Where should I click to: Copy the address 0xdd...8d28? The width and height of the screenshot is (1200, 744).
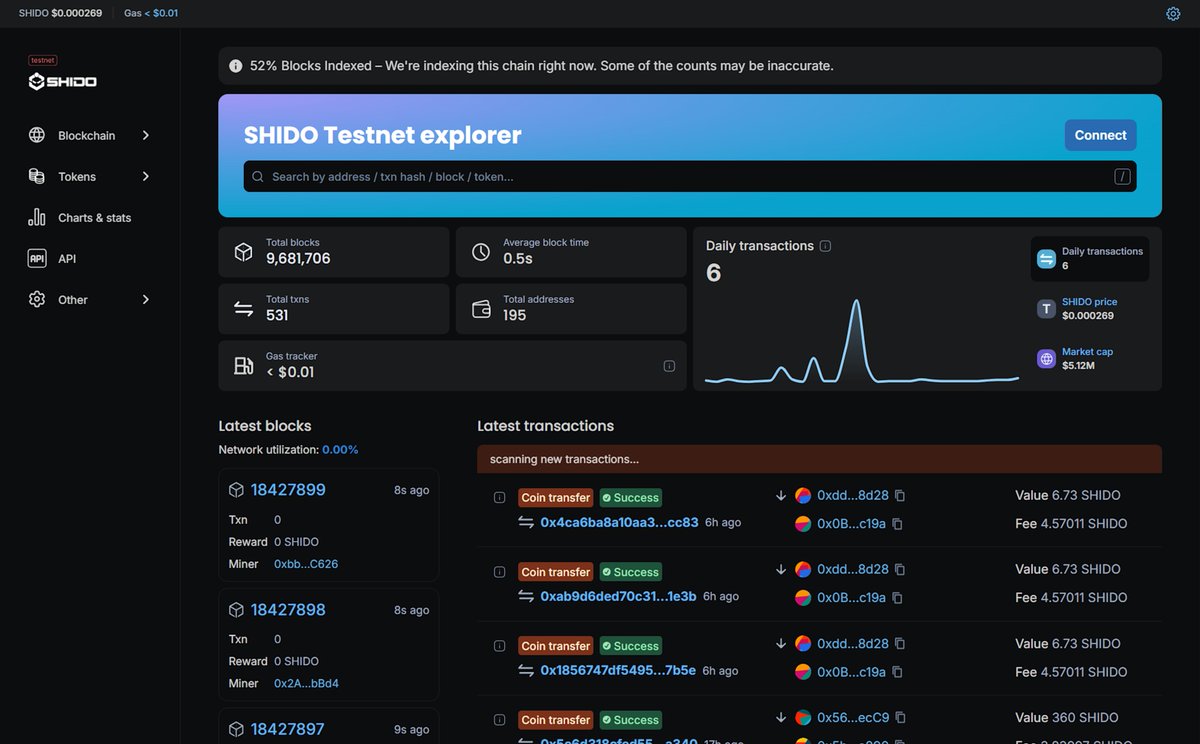[x=898, y=495]
